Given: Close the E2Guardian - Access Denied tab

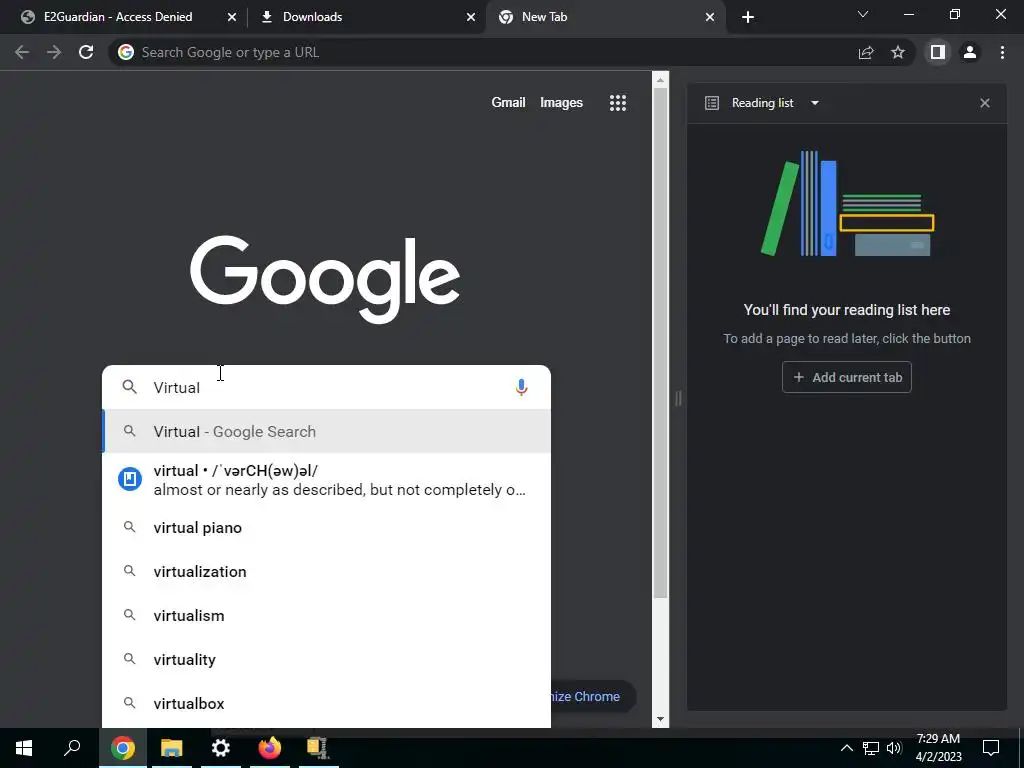Looking at the screenshot, I should [232, 17].
